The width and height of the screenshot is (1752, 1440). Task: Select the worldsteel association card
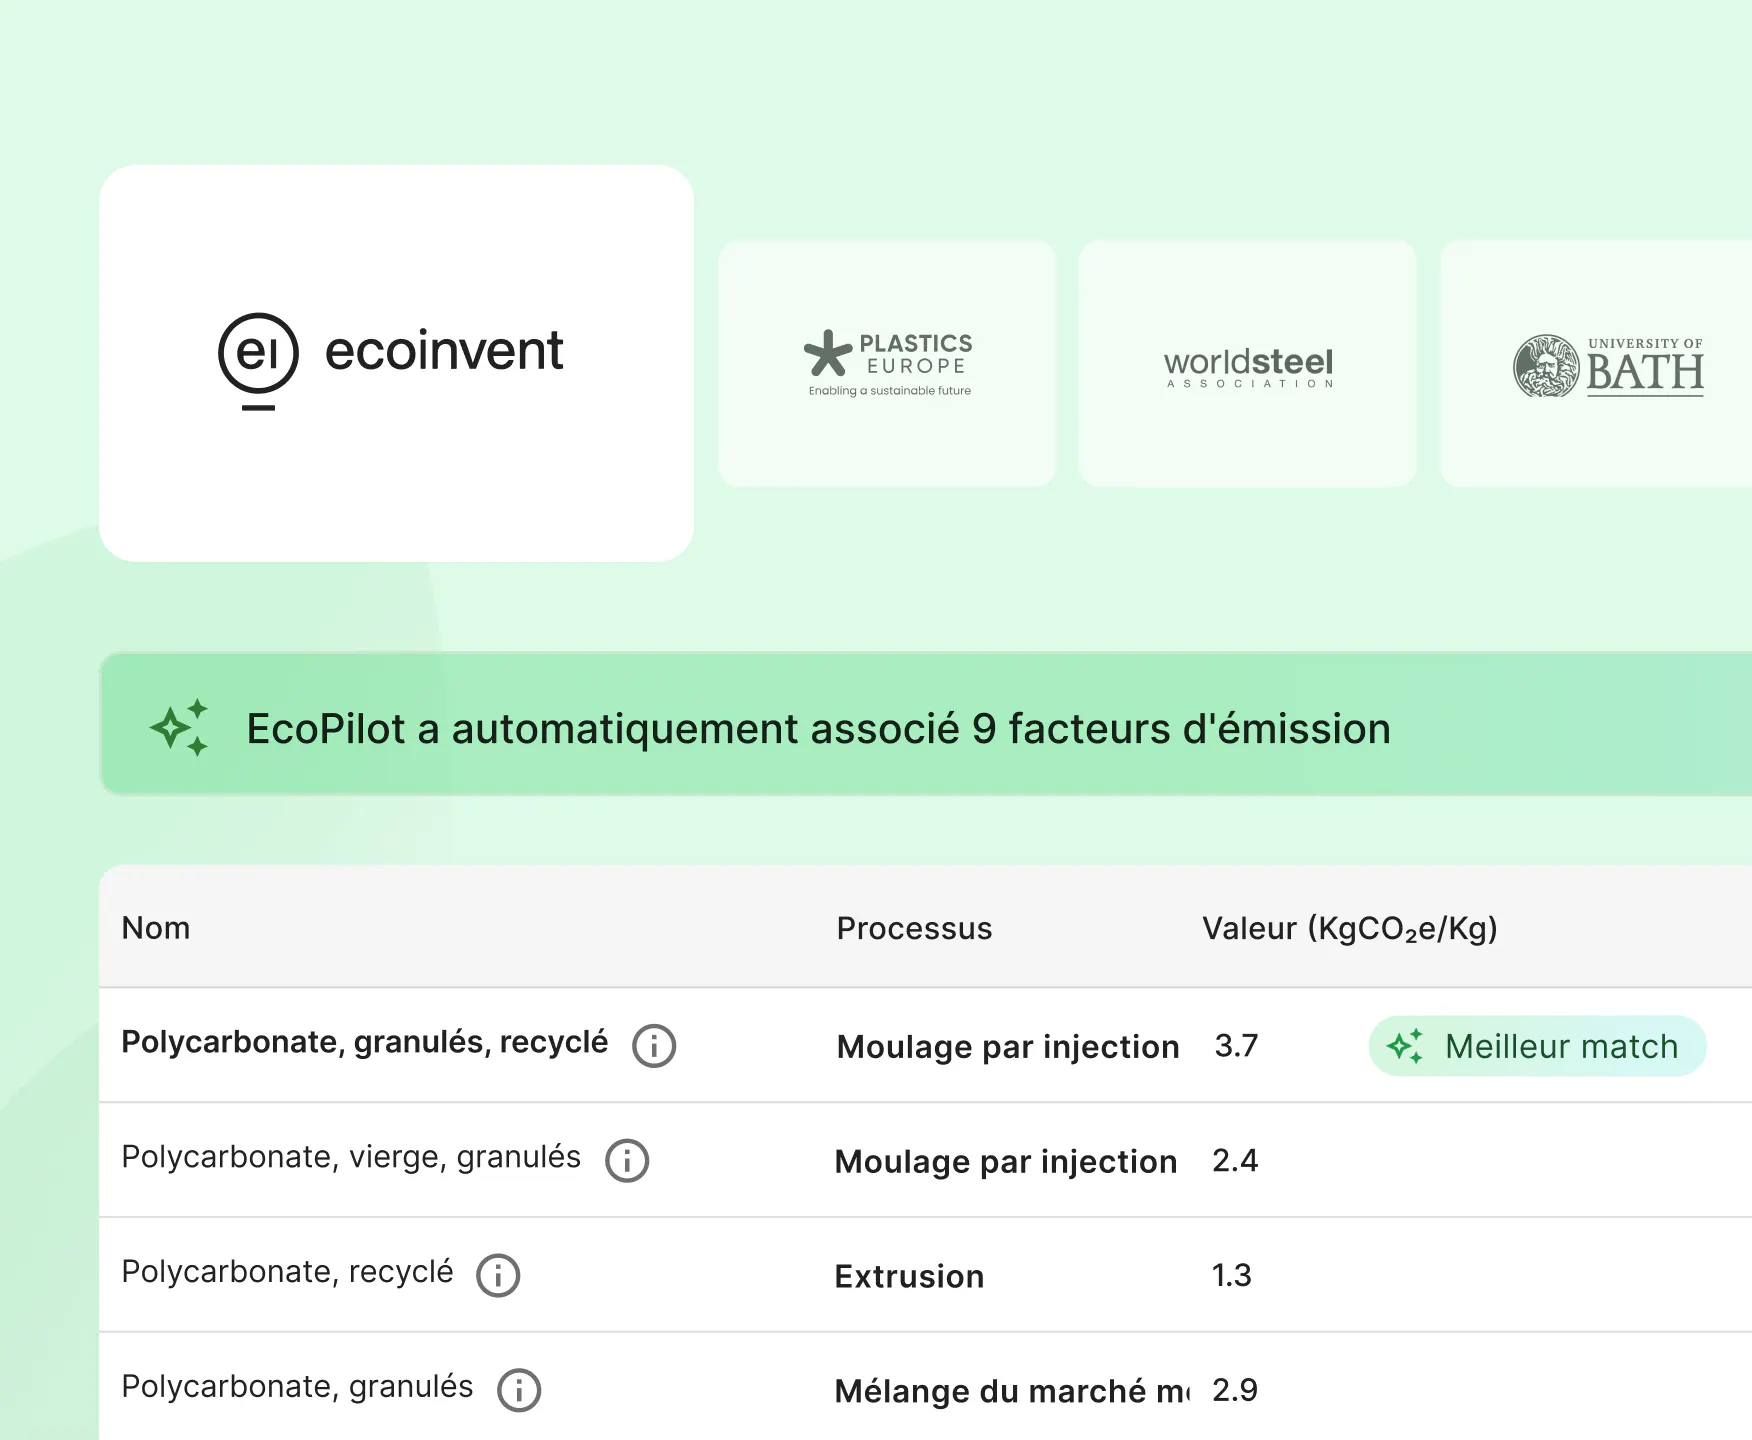point(1247,364)
